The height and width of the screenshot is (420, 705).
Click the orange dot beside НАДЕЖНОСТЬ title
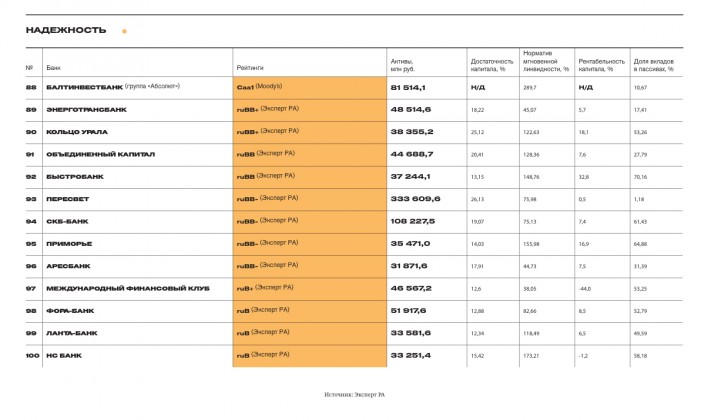click(124, 31)
